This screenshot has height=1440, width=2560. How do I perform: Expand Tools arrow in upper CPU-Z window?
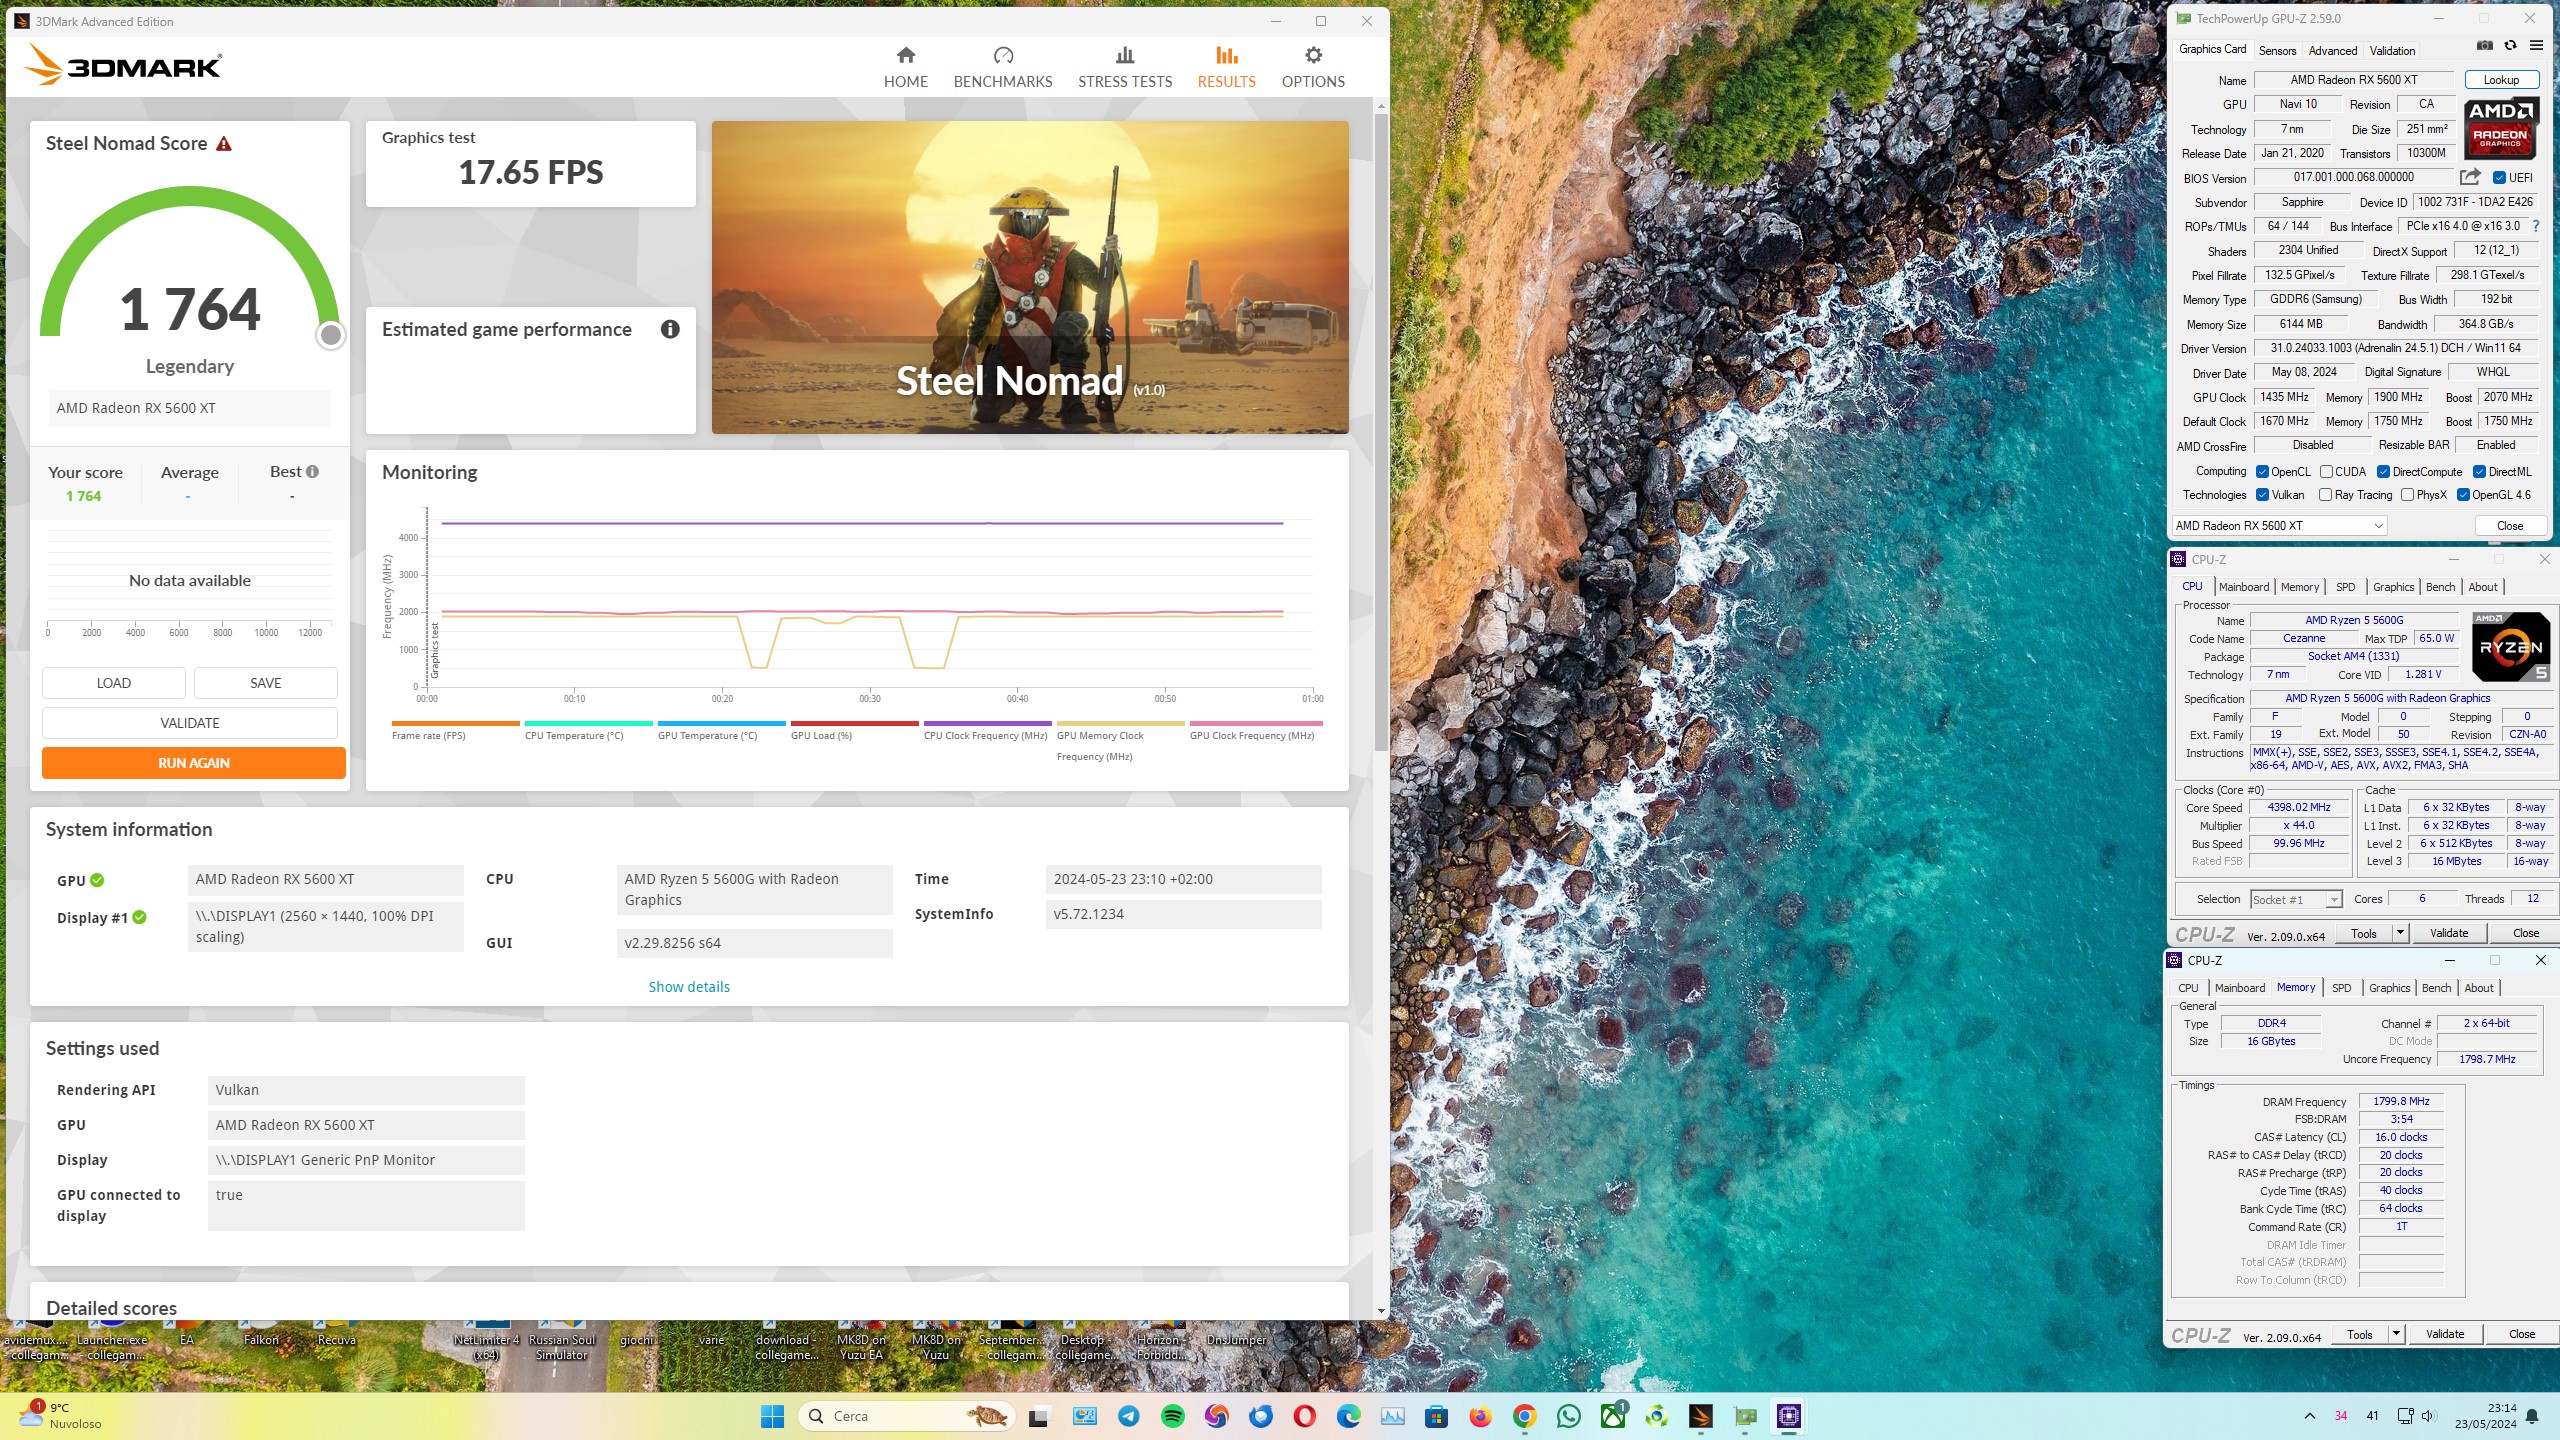pyautogui.click(x=2399, y=933)
